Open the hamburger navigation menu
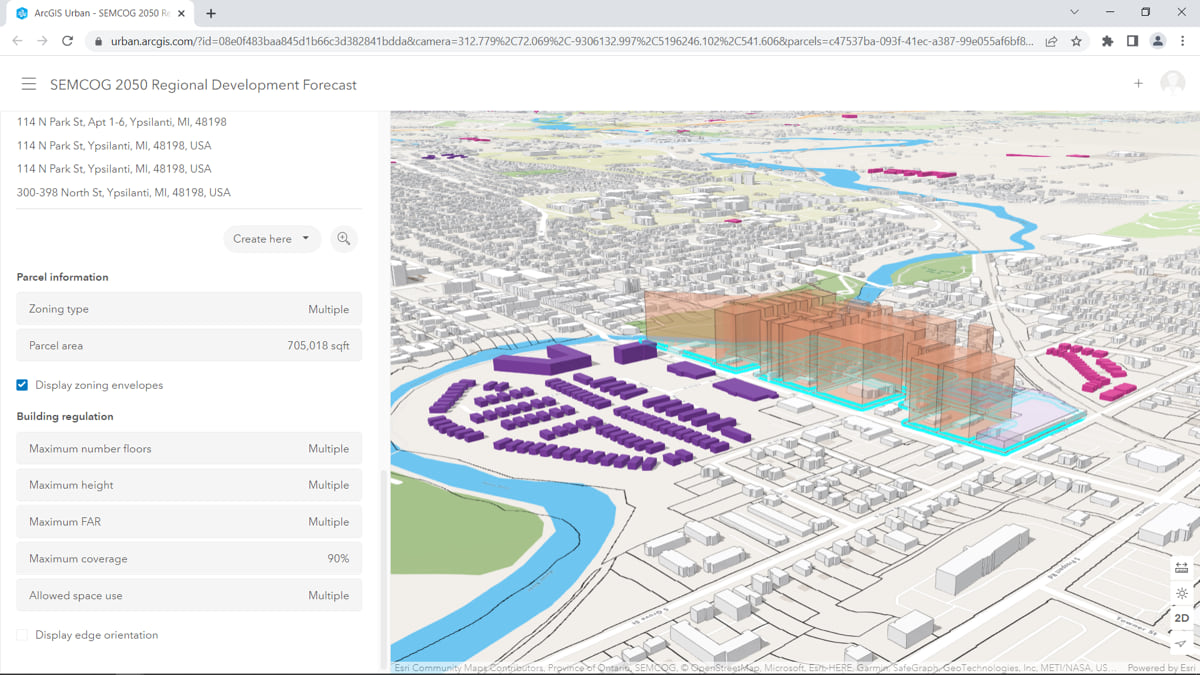Image resolution: width=1200 pixels, height=675 pixels. coord(28,85)
